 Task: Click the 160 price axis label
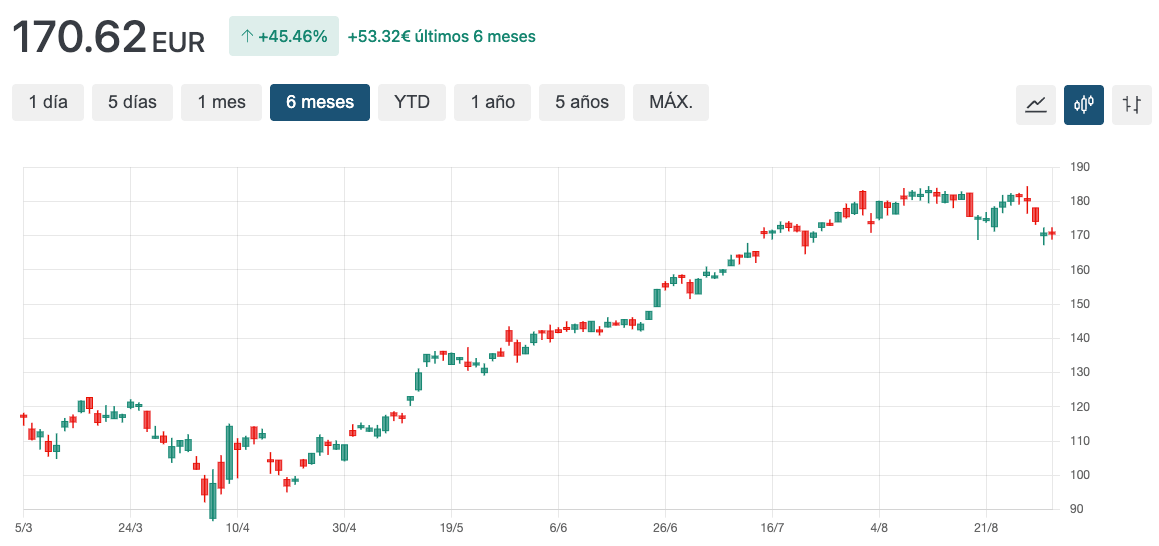point(1080,270)
